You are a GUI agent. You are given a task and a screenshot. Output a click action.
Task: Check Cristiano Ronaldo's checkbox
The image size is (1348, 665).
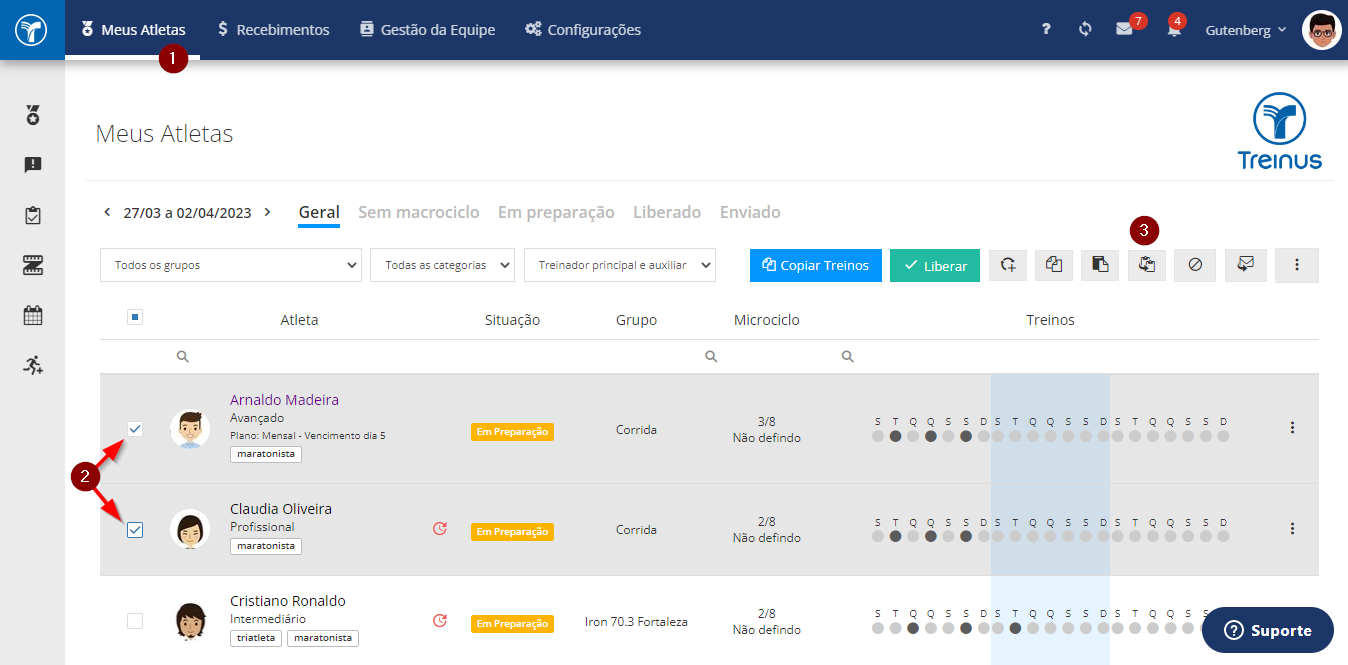click(135, 621)
